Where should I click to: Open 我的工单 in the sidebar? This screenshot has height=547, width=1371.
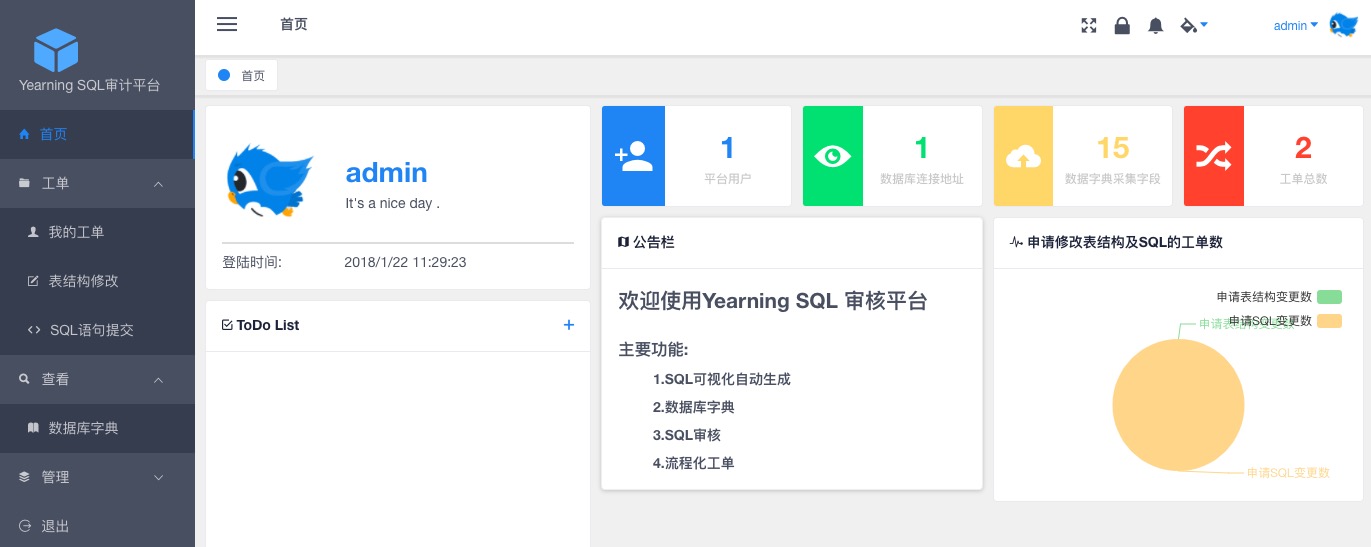pyautogui.click(x=76, y=232)
